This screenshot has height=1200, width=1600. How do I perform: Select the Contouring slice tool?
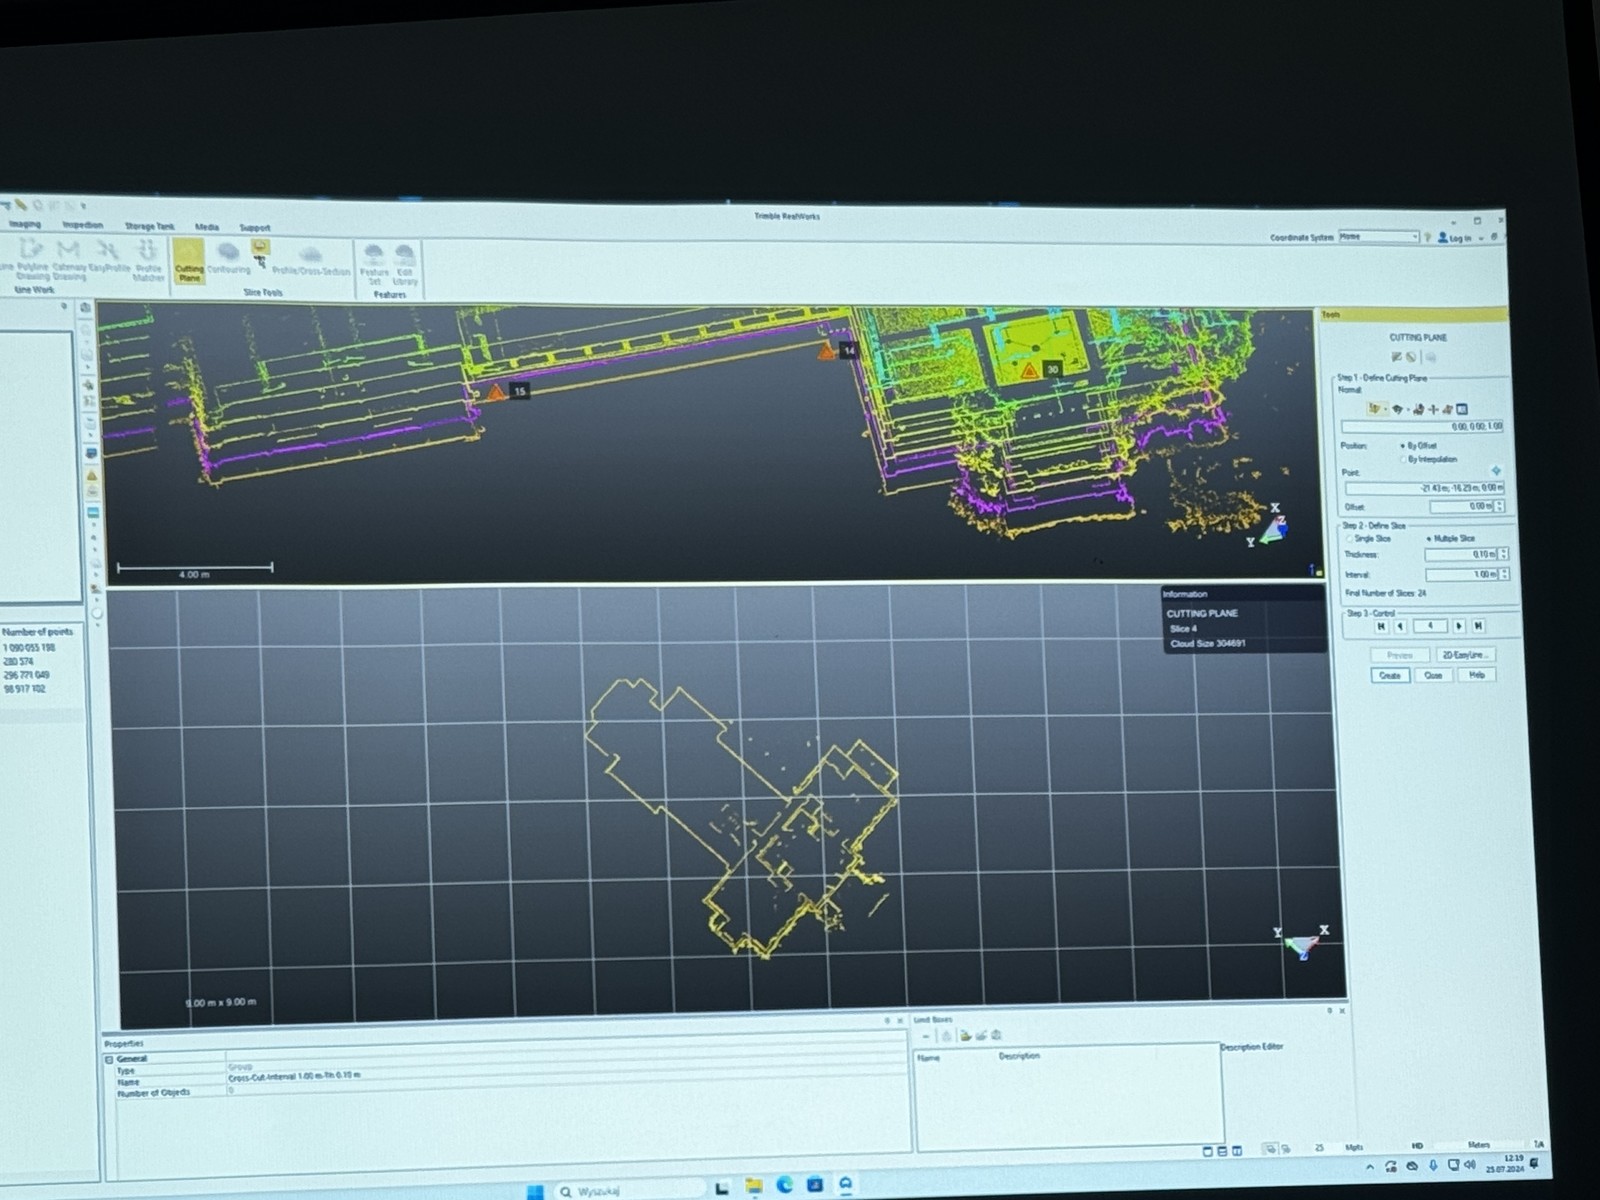[228, 258]
